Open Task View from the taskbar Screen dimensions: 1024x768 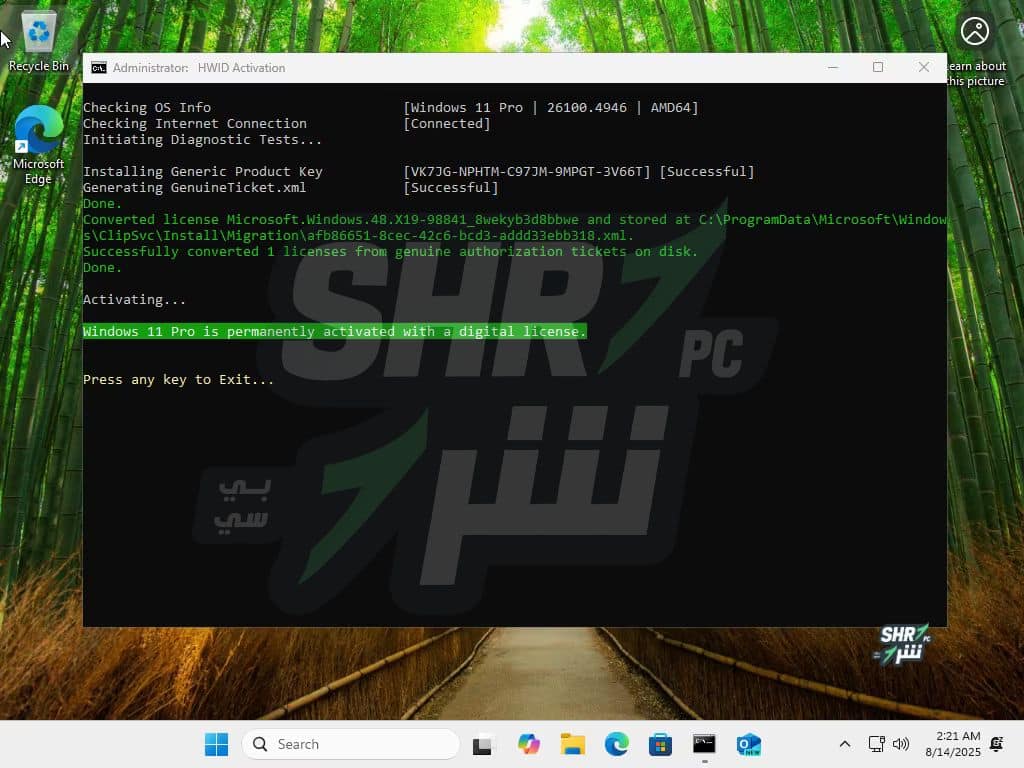point(482,744)
